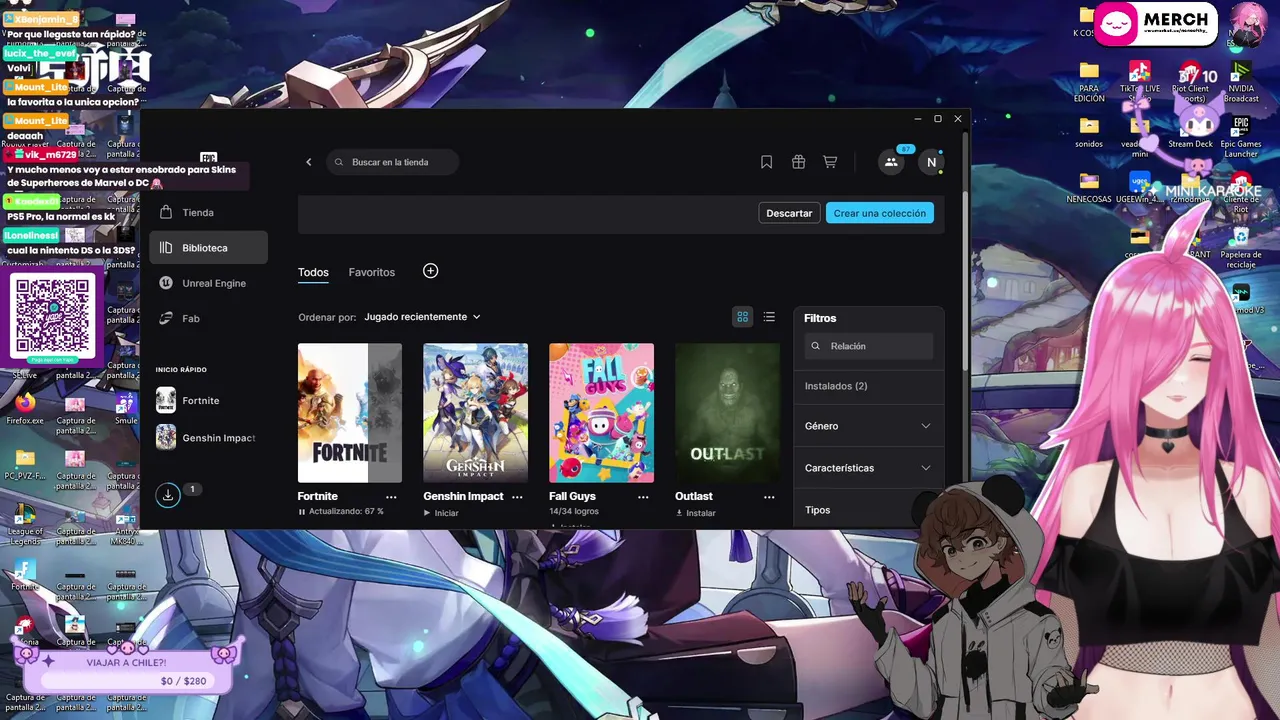Select Riot Client desktop shortcut
The image size is (1280, 720).
[x=1190, y=82]
